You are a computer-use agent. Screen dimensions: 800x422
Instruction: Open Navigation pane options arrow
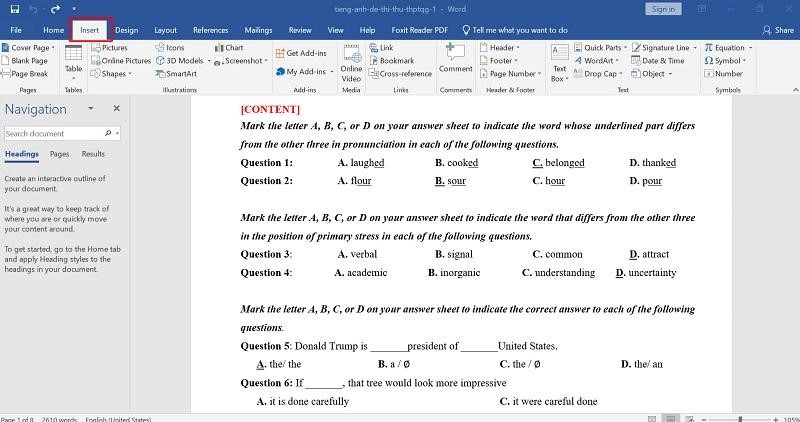pos(91,108)
